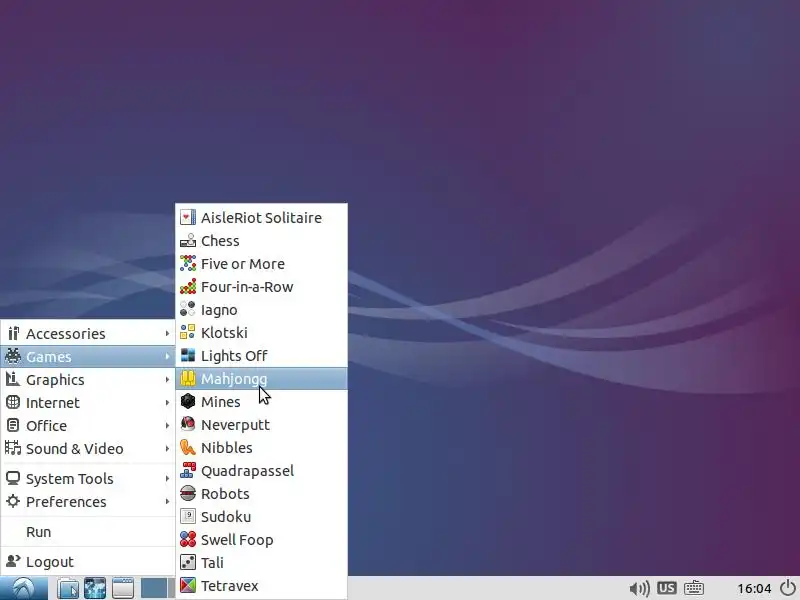Click the "Swell Foop" text

click(x=237, y=540)
